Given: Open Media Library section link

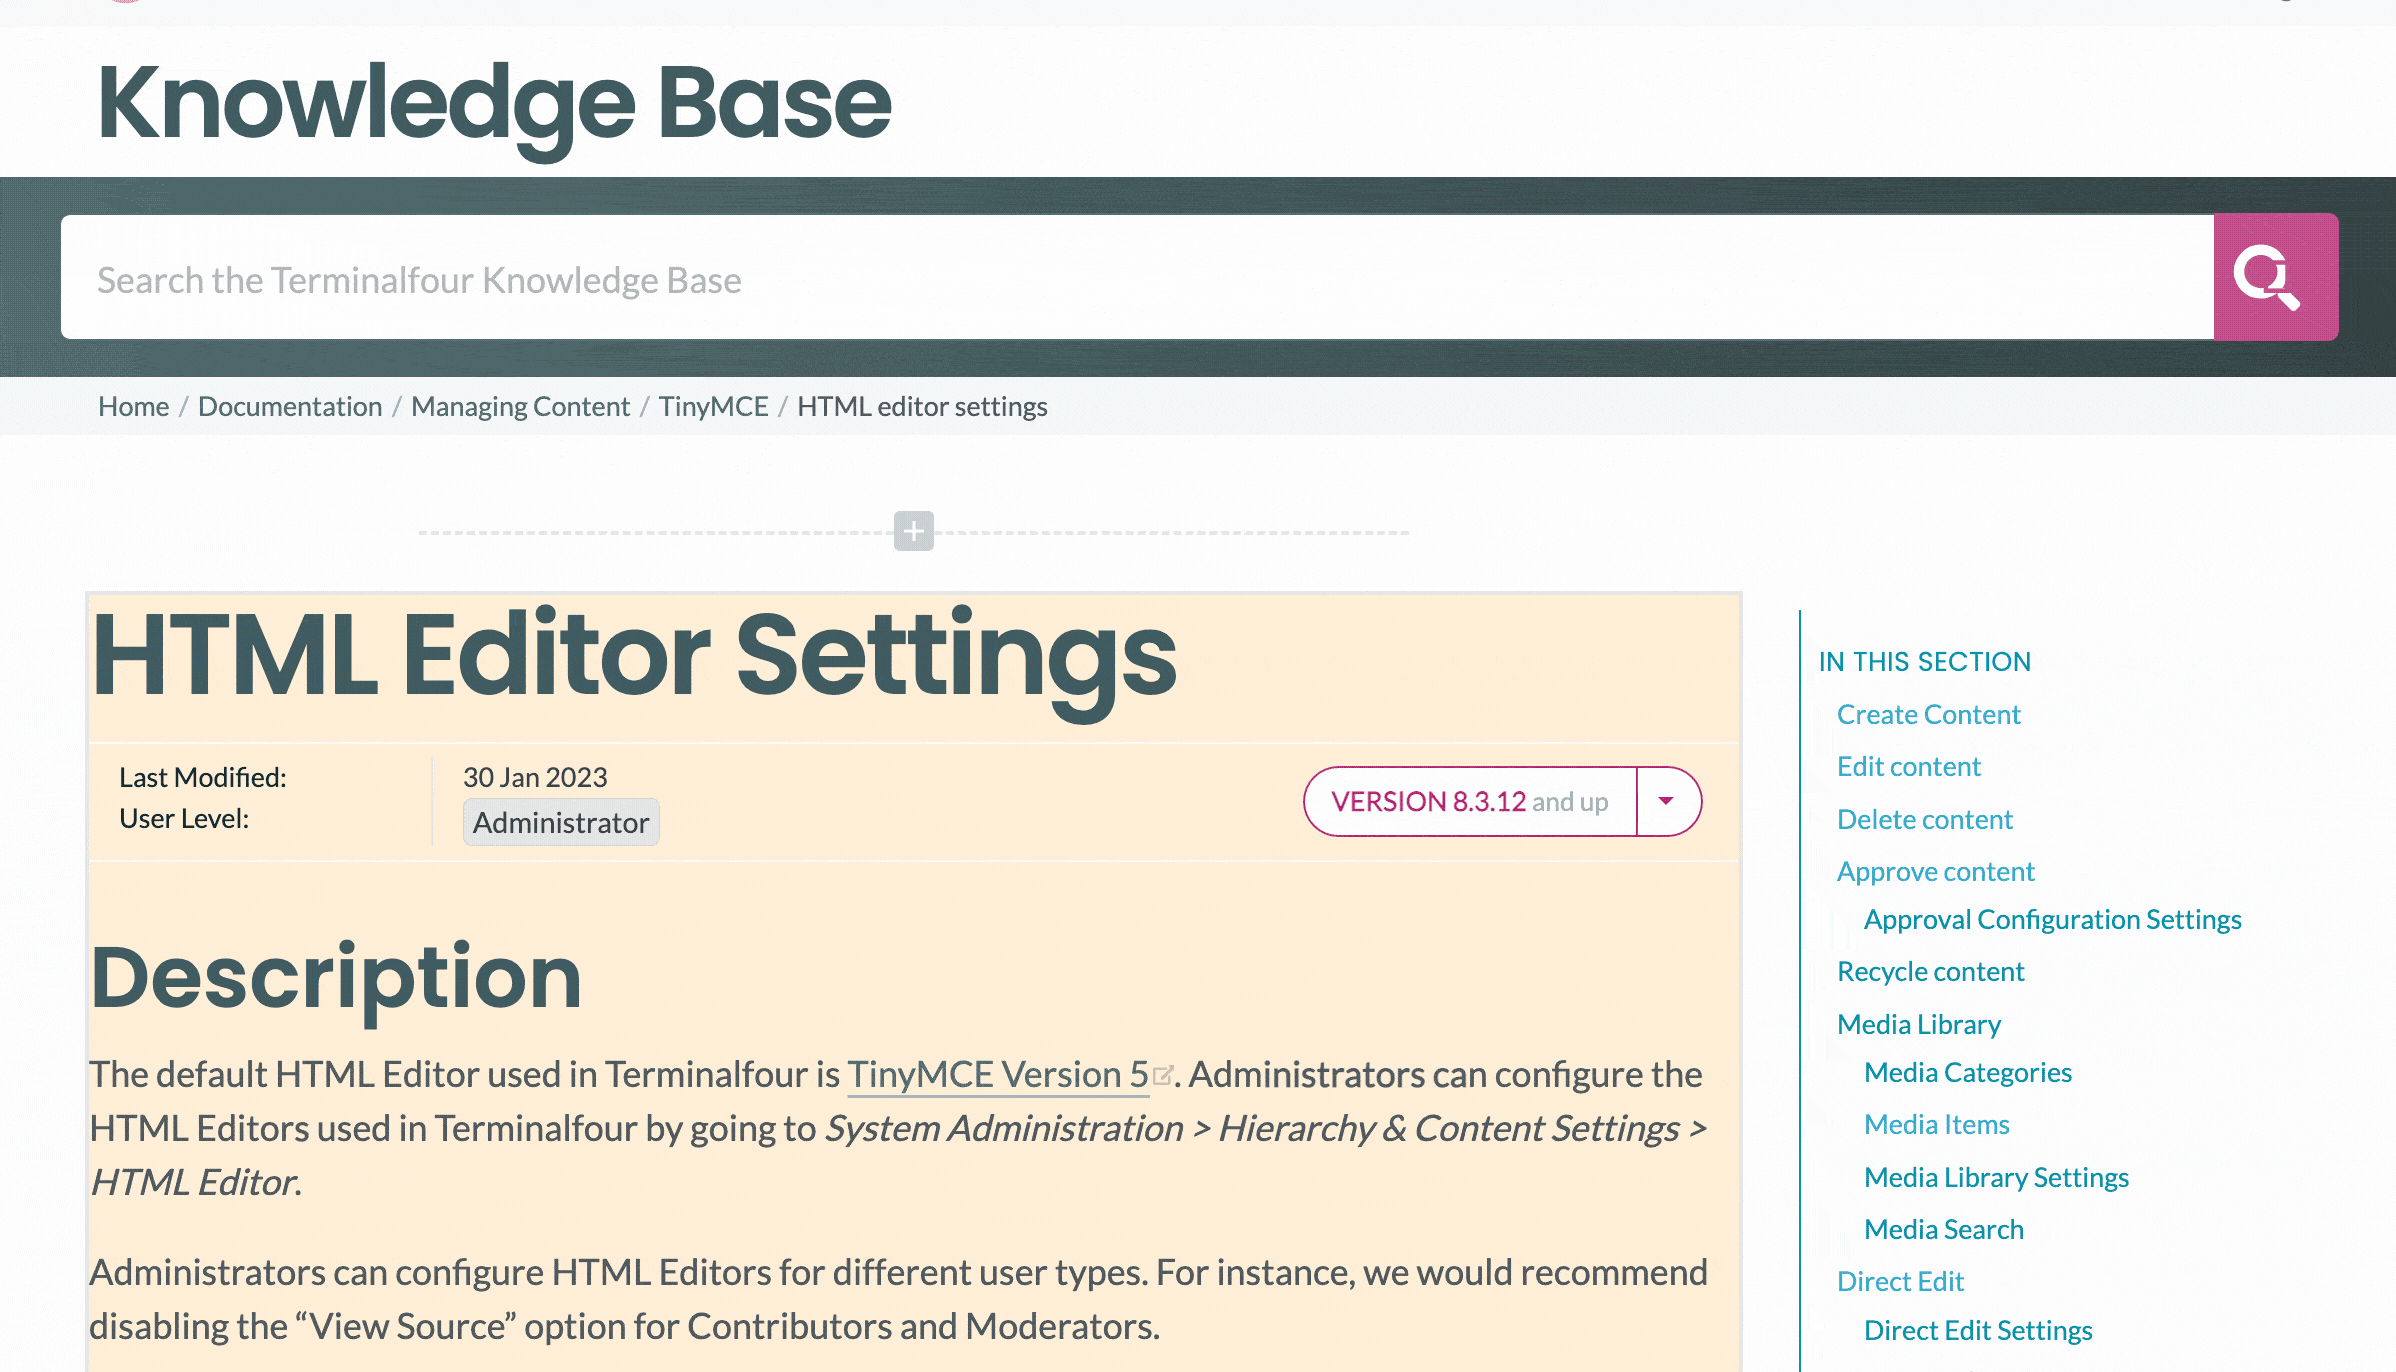Looking at the screenshot, I should tap(1918, 1024).
